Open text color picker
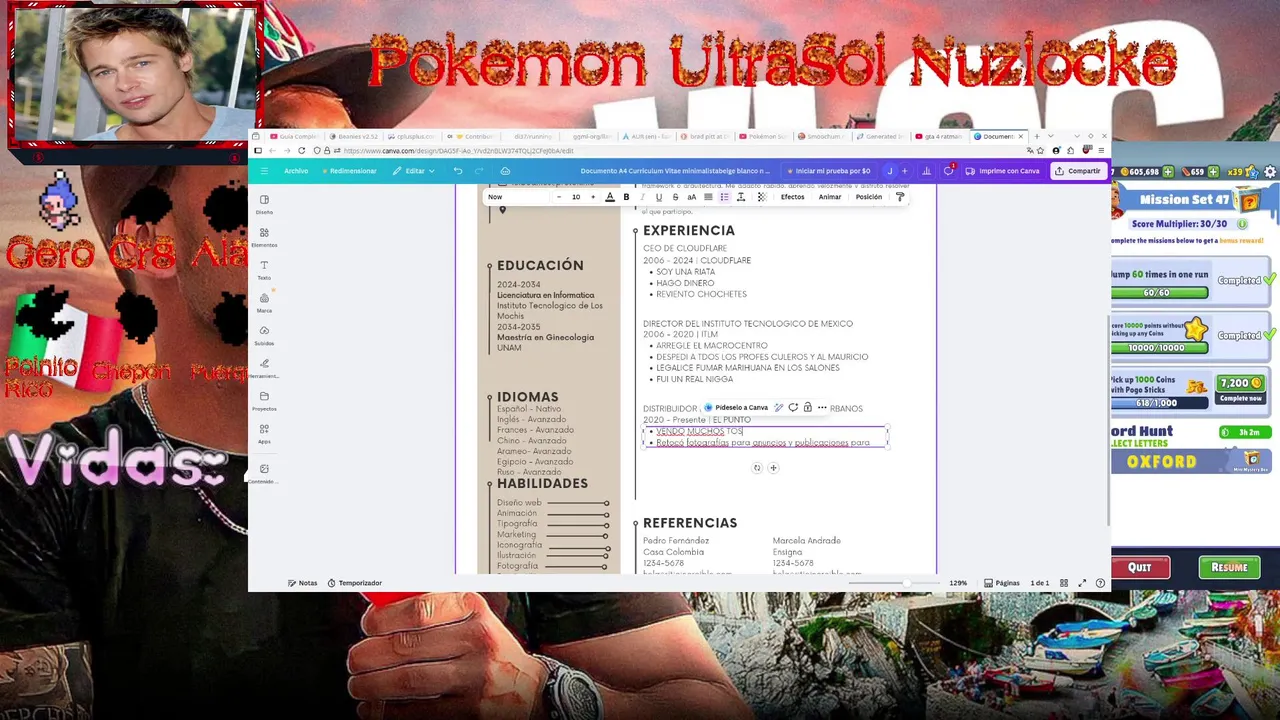1280x720 pixels. click(x=610, y=197)
